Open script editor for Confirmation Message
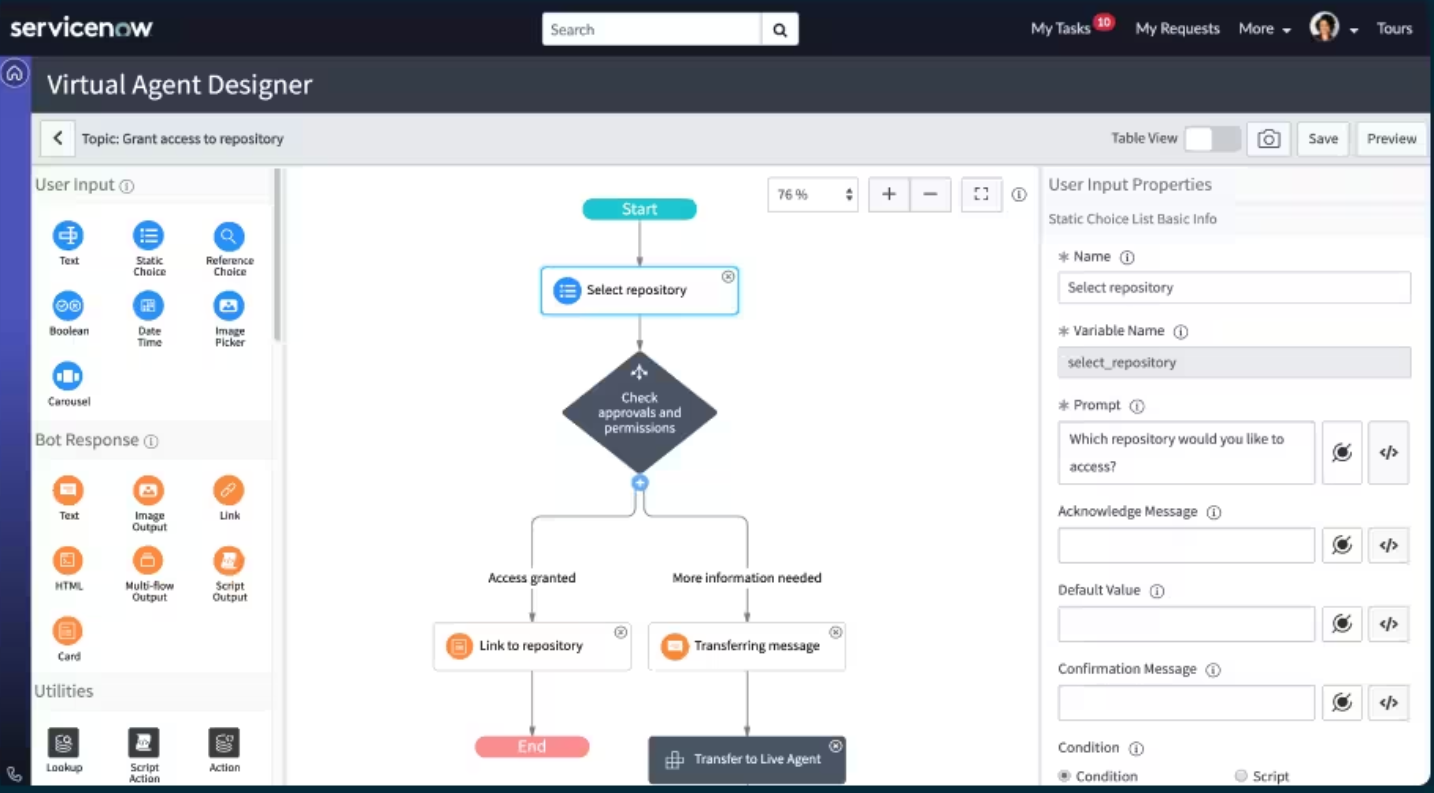 (1388, 703)
